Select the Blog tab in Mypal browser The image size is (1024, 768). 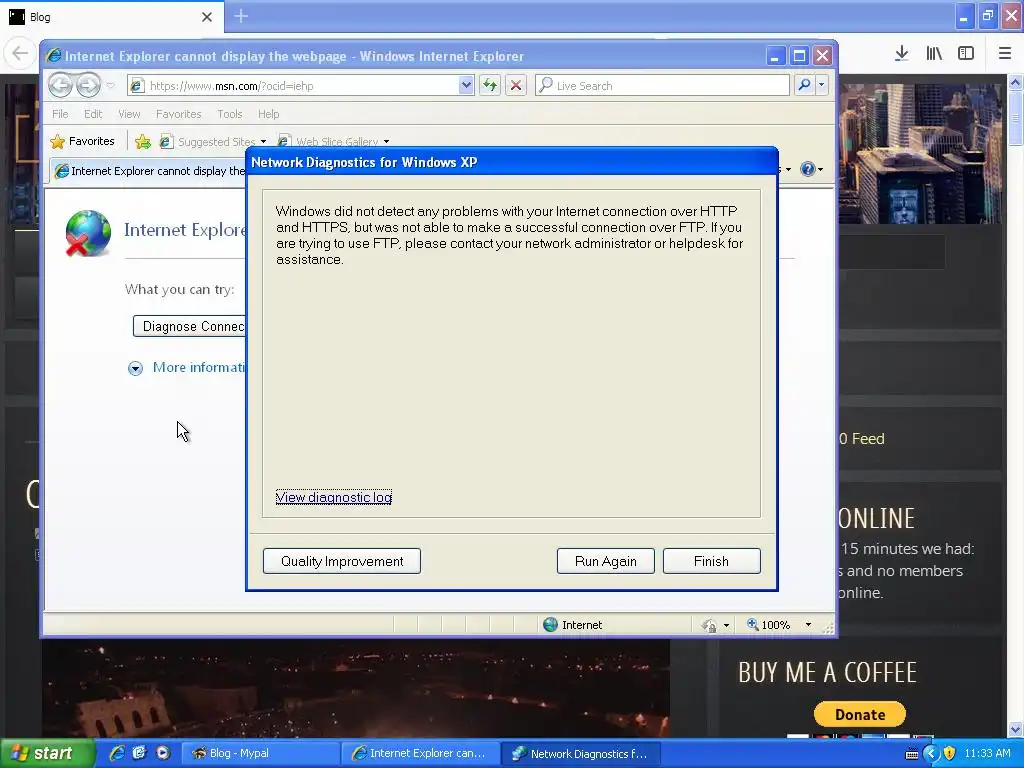111,17
